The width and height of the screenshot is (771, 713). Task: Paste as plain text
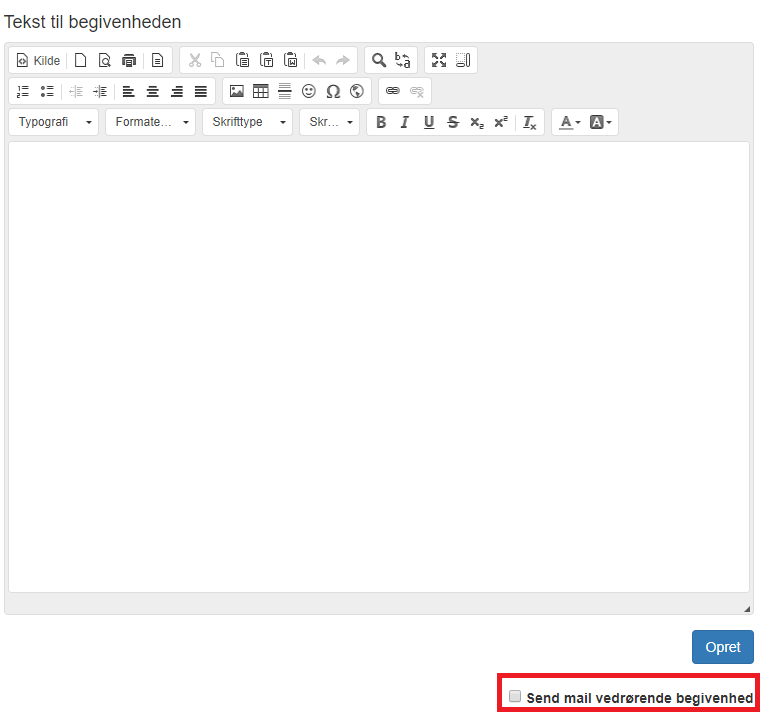[x=266, y=60]
